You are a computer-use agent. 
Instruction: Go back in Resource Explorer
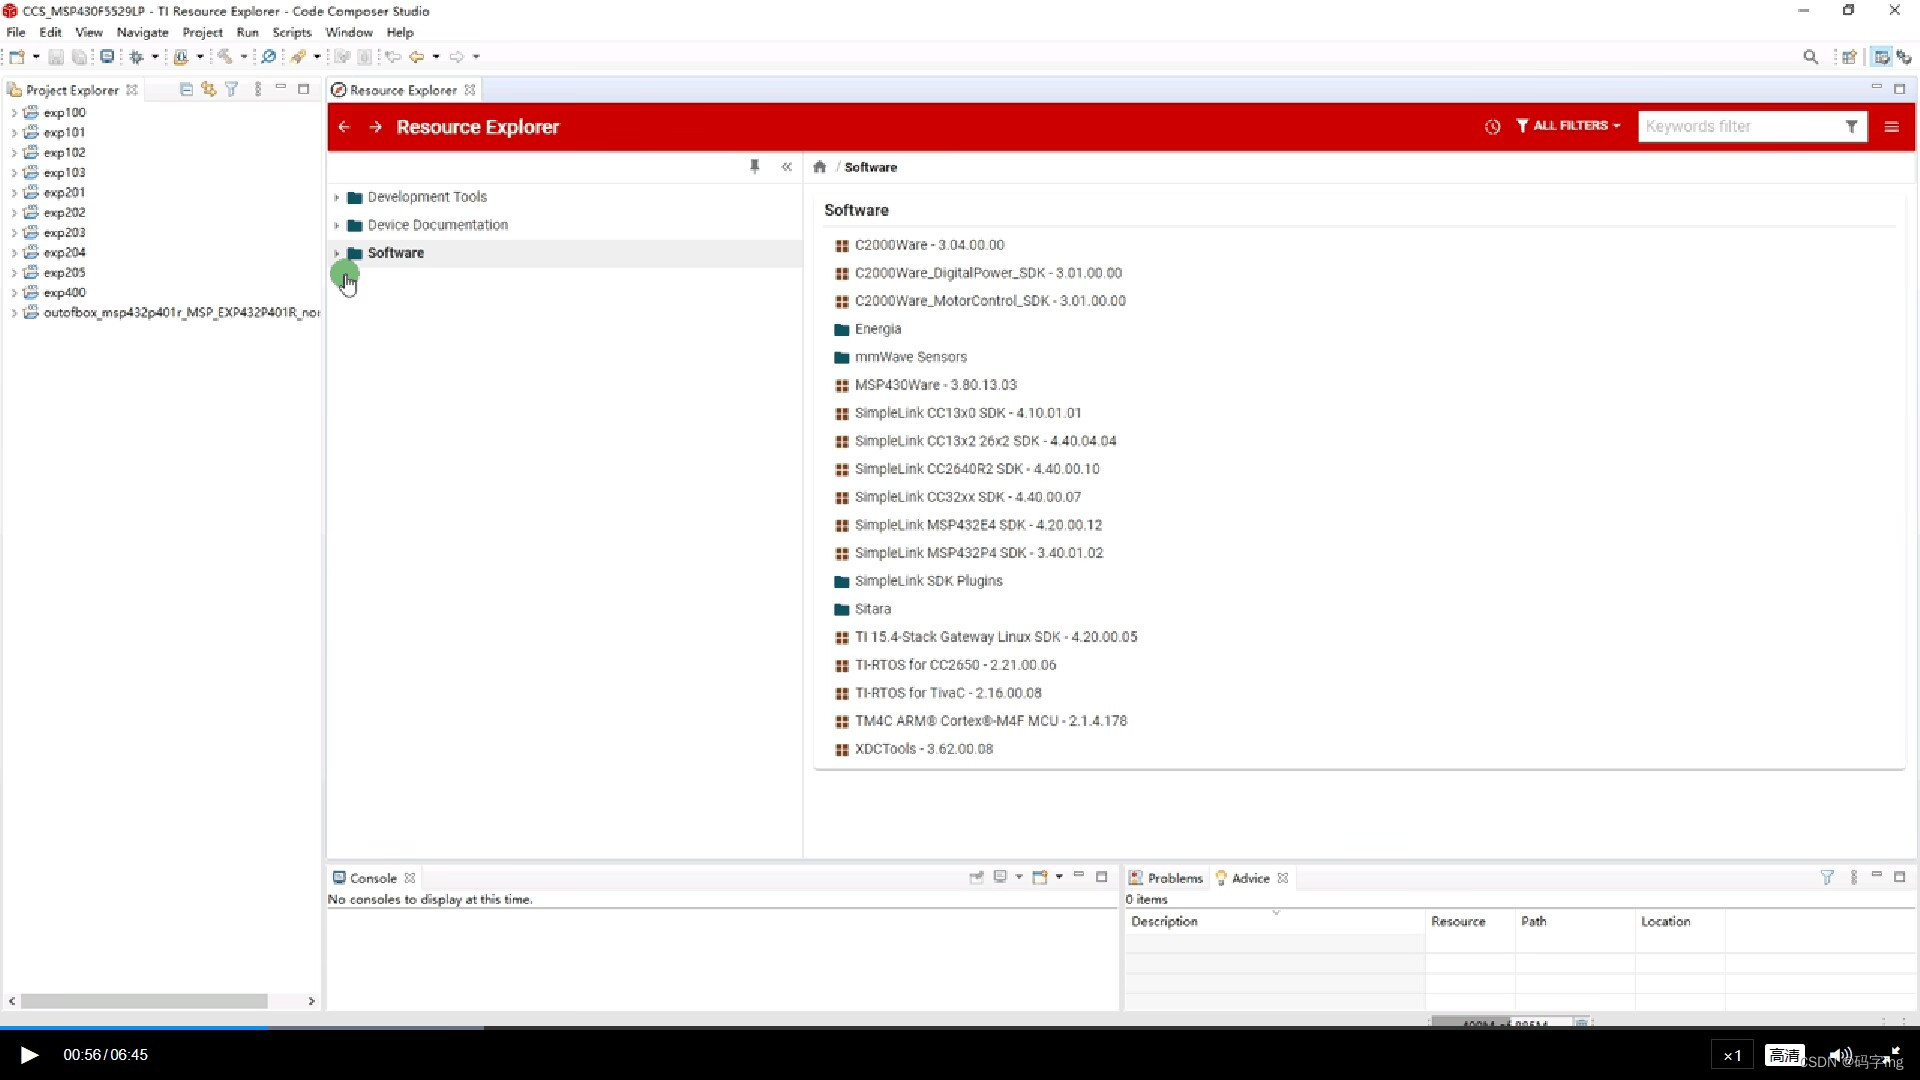tap(344, 127)
